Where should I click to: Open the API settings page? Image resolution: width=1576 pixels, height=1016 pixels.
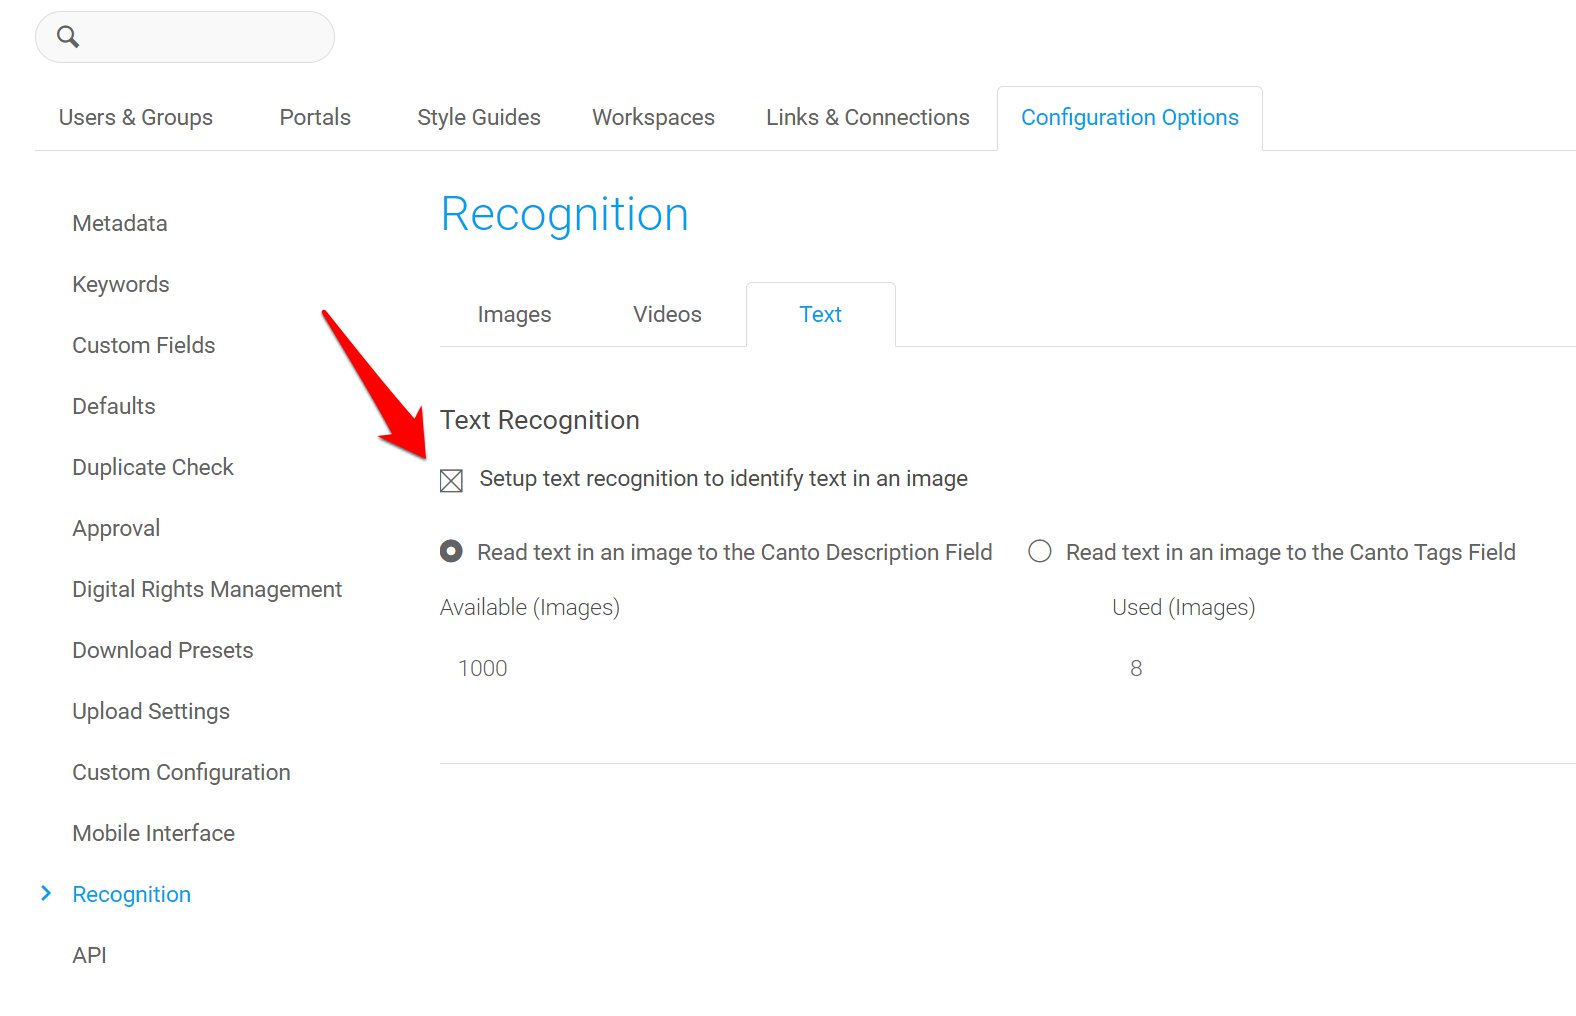(89, 956)
